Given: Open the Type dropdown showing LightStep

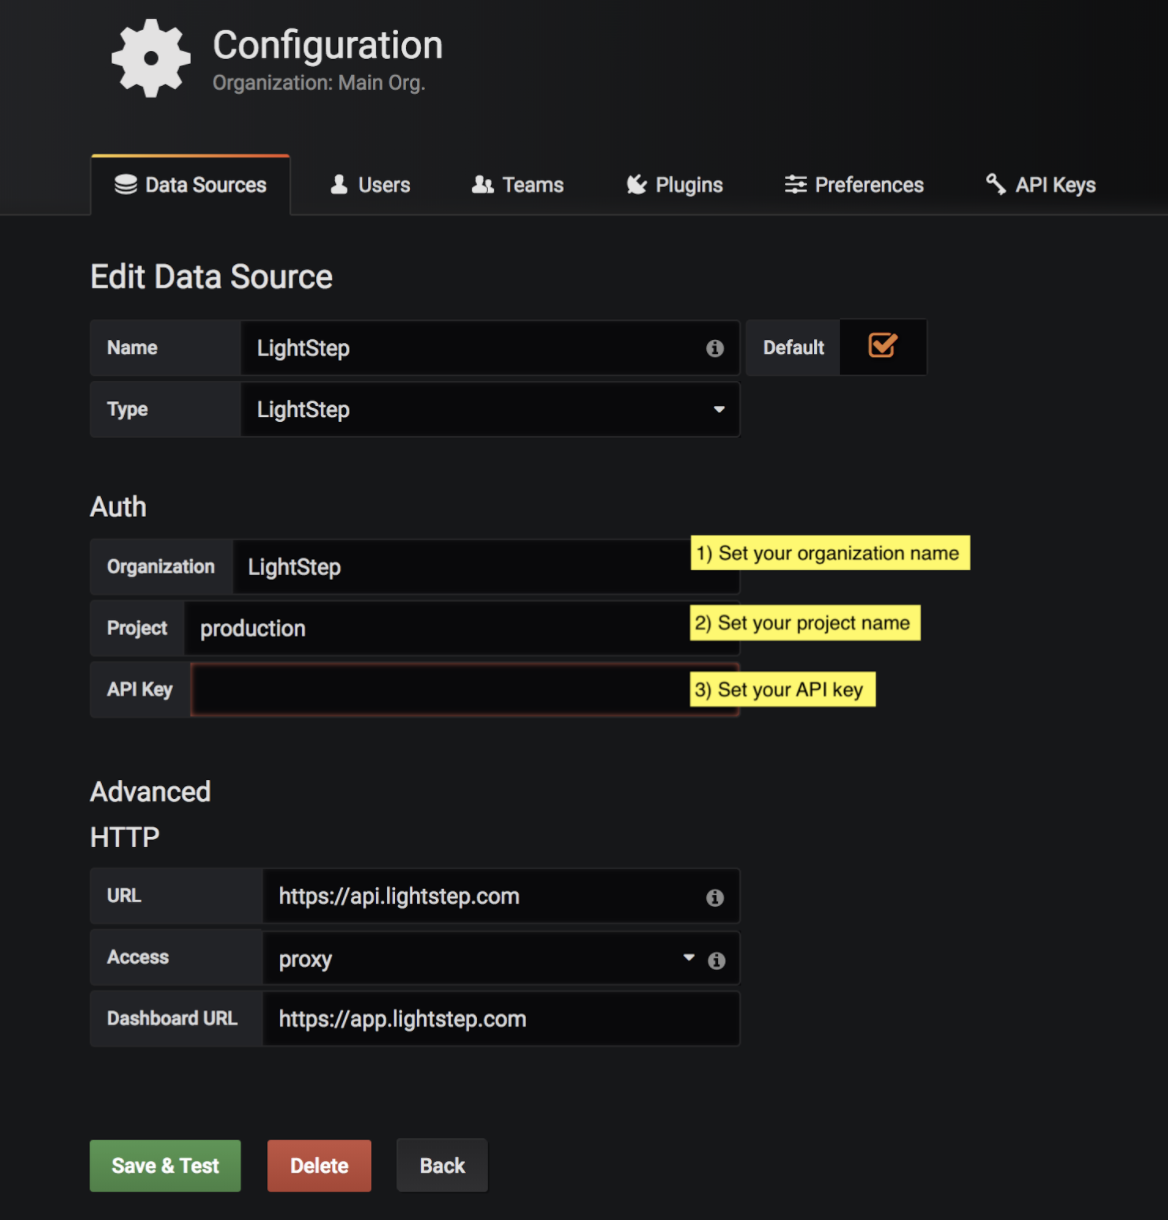Looking at the screenshot, I should coord(490,409).
